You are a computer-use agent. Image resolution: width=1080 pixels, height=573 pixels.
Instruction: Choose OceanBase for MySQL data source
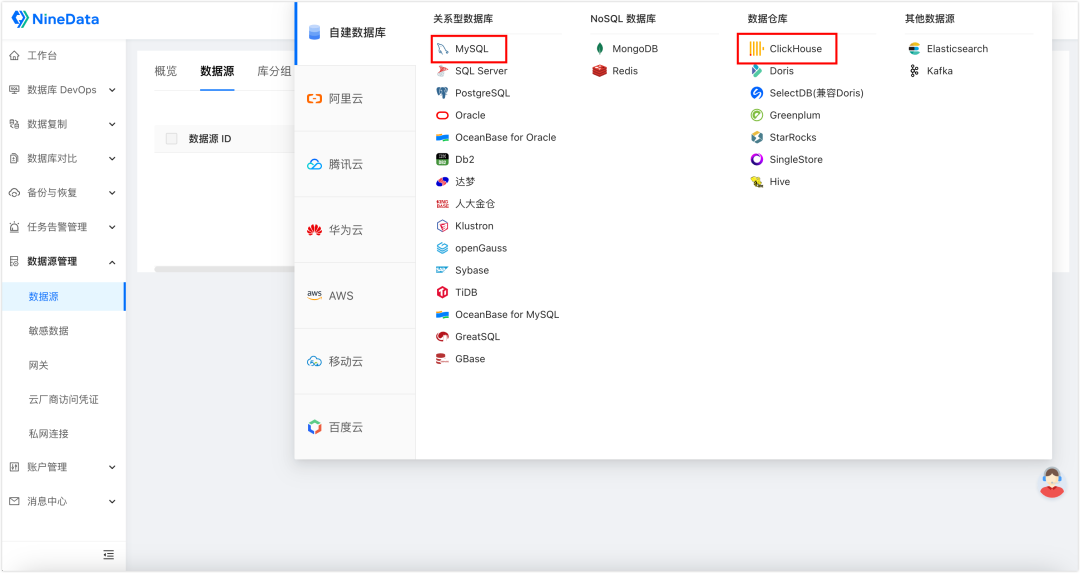click(x=497, y=314)
